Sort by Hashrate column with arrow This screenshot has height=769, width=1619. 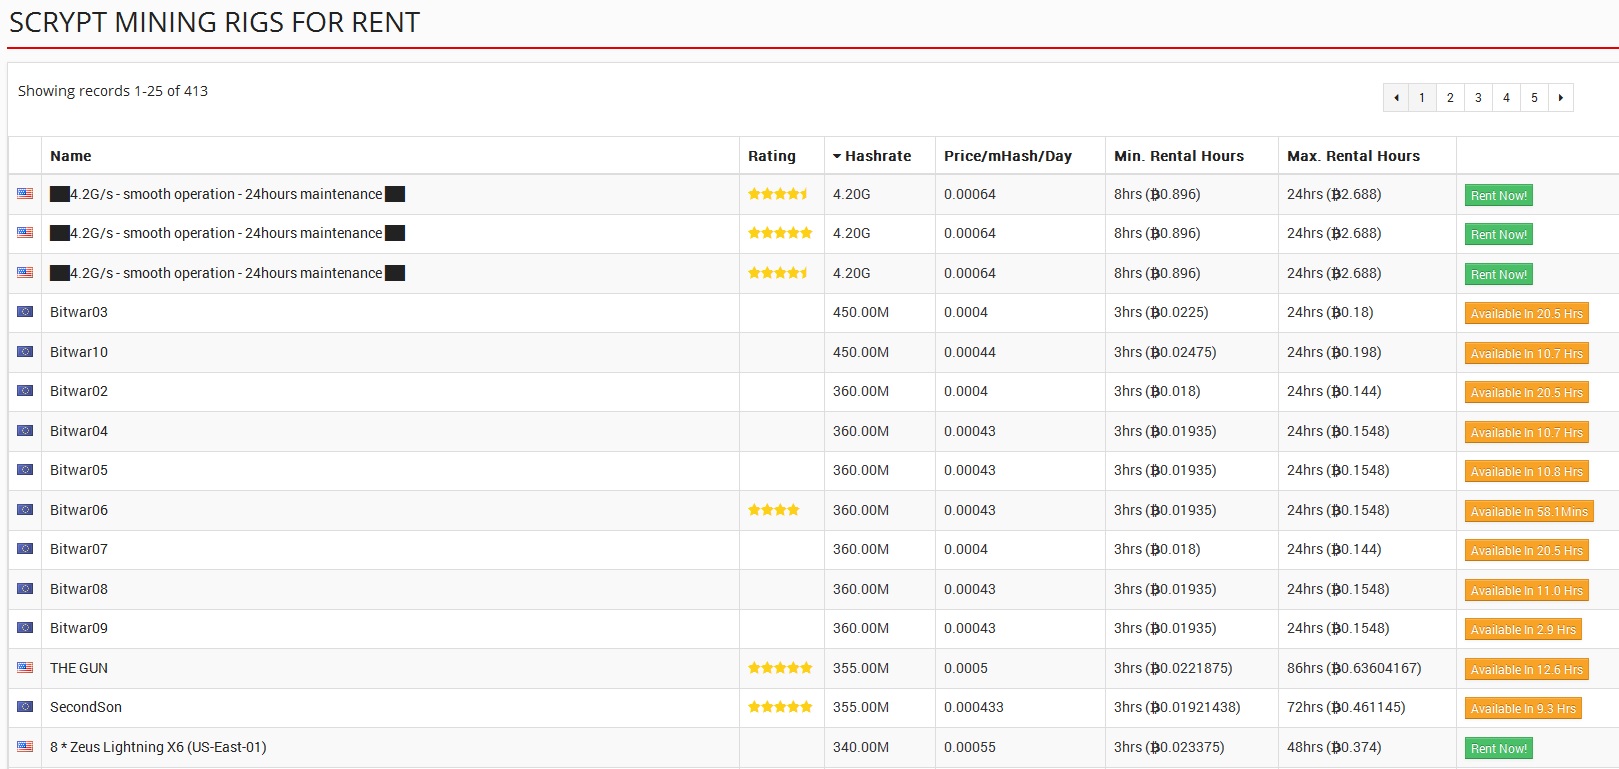tap(872, 156)
